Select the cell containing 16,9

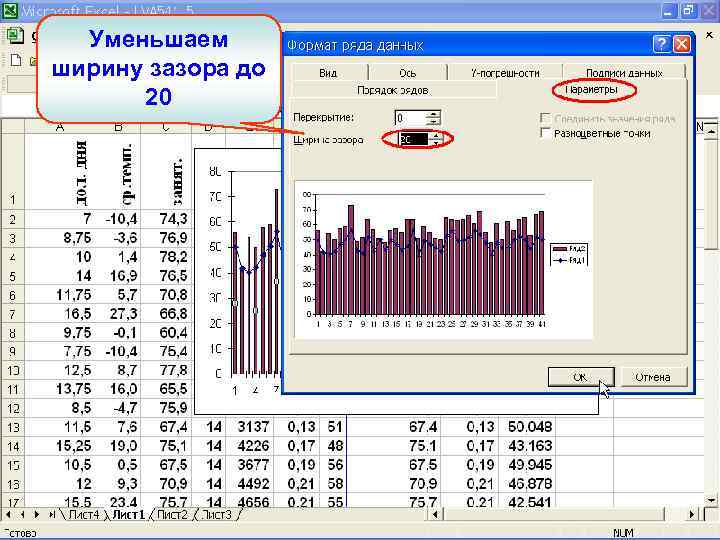click(118, 276)
